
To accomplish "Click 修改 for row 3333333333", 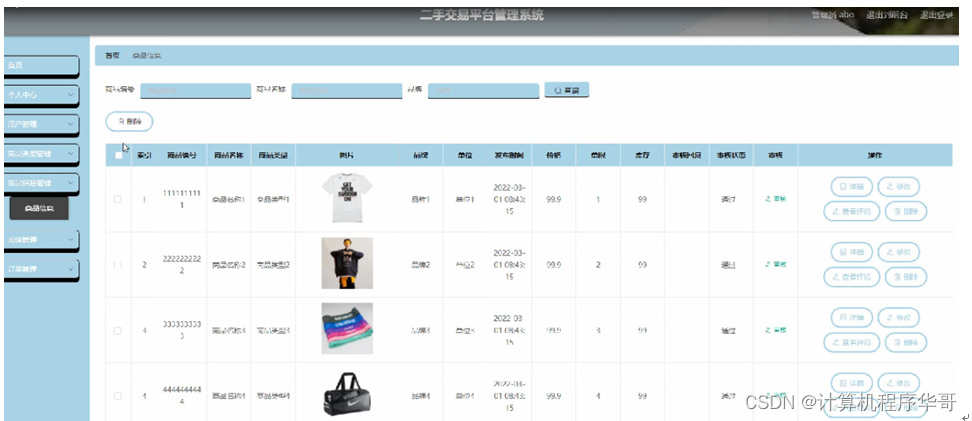I will (x=899, y=317).
